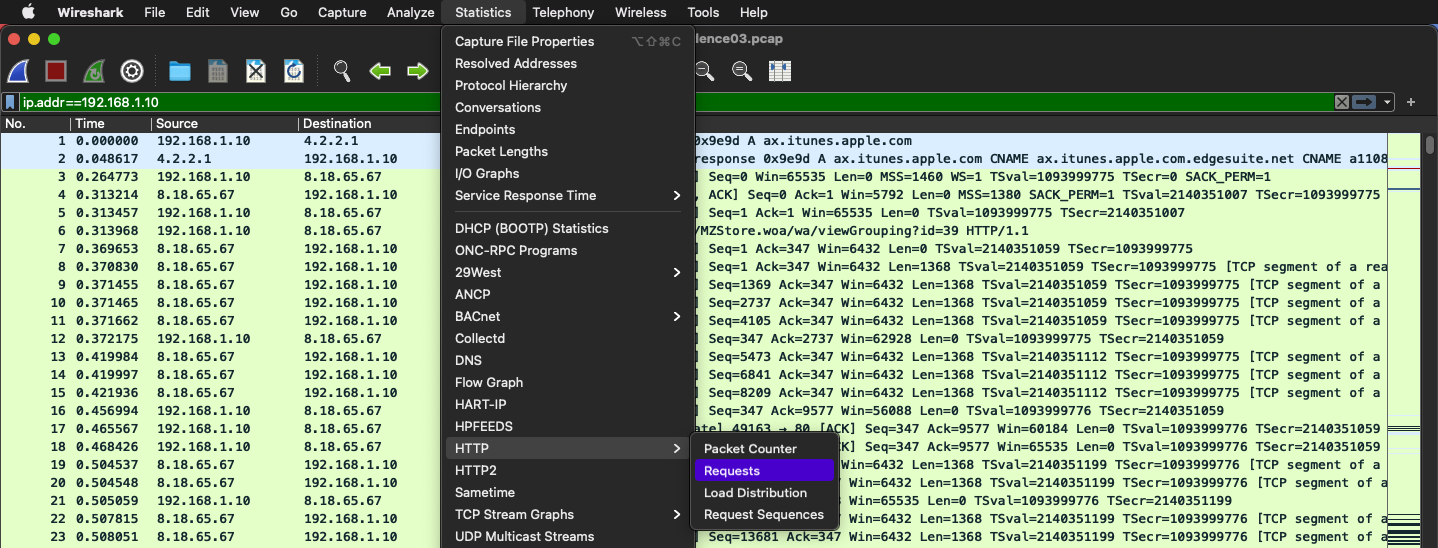Open Capture File Properties

[x=568, y=42]
